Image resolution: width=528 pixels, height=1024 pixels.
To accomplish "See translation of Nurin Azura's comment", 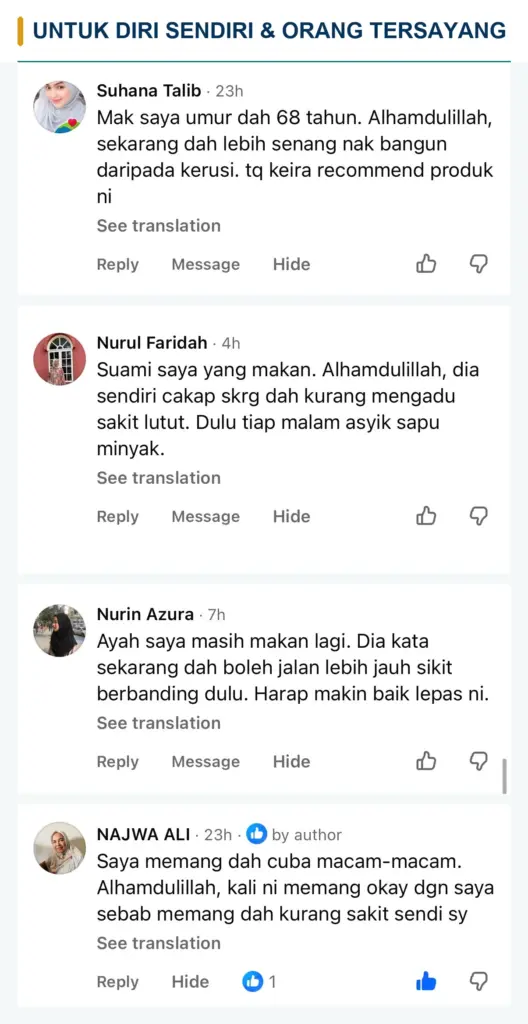I will click(159, 723).
